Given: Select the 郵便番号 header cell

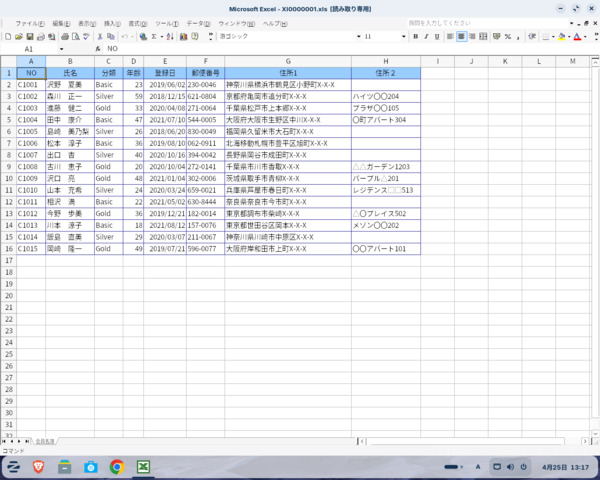Looking at the screenshot, I should [x=205, y=73].
